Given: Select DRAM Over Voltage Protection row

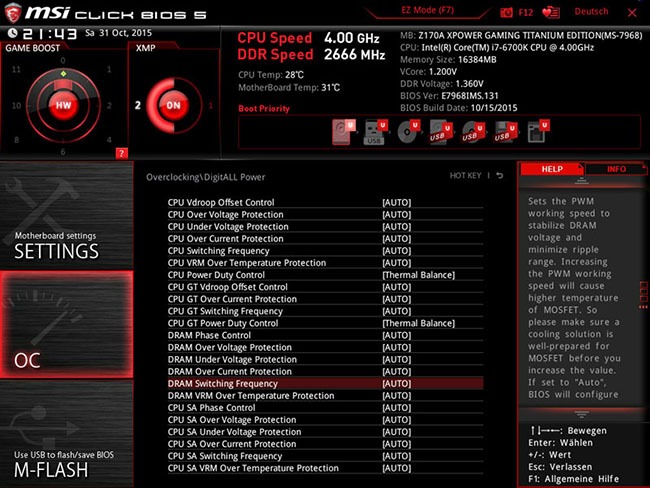Looking at the screenshot, I should pos(325,347).
